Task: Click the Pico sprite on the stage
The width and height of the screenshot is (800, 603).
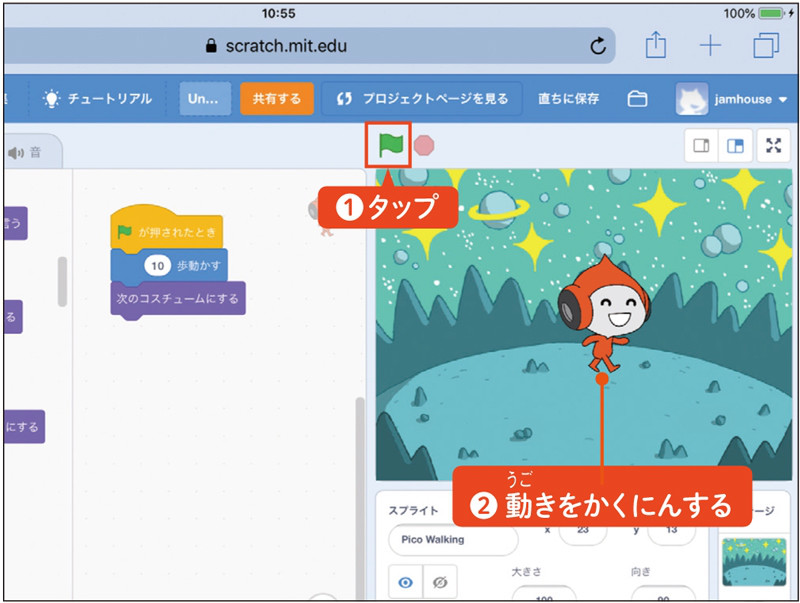Action: 604,314
